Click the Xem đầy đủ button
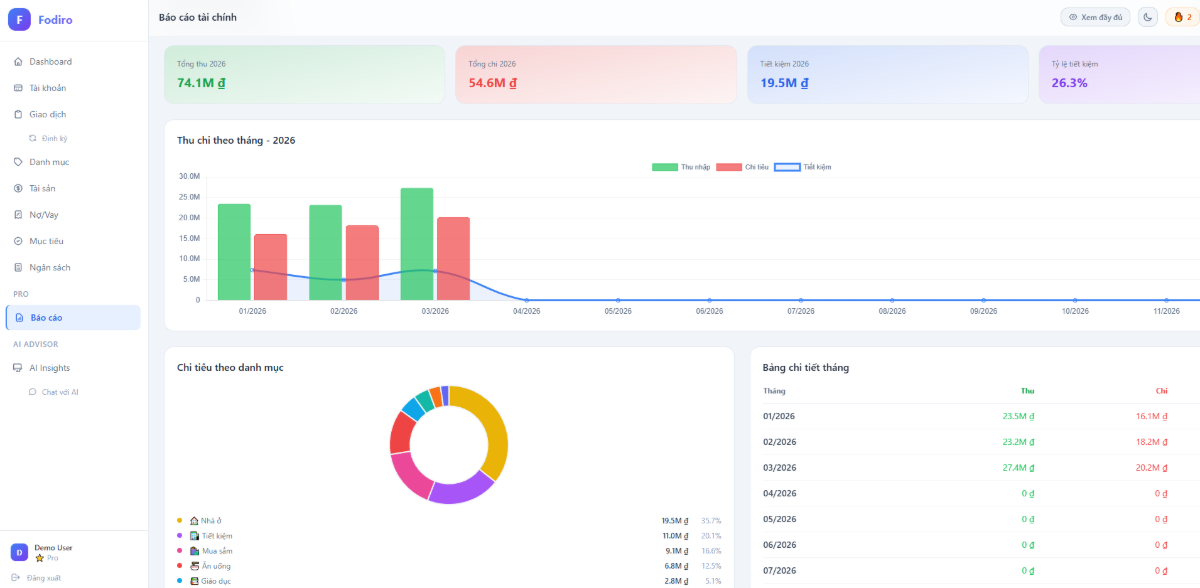The image size is (1200, 588). pos(1095,16)
